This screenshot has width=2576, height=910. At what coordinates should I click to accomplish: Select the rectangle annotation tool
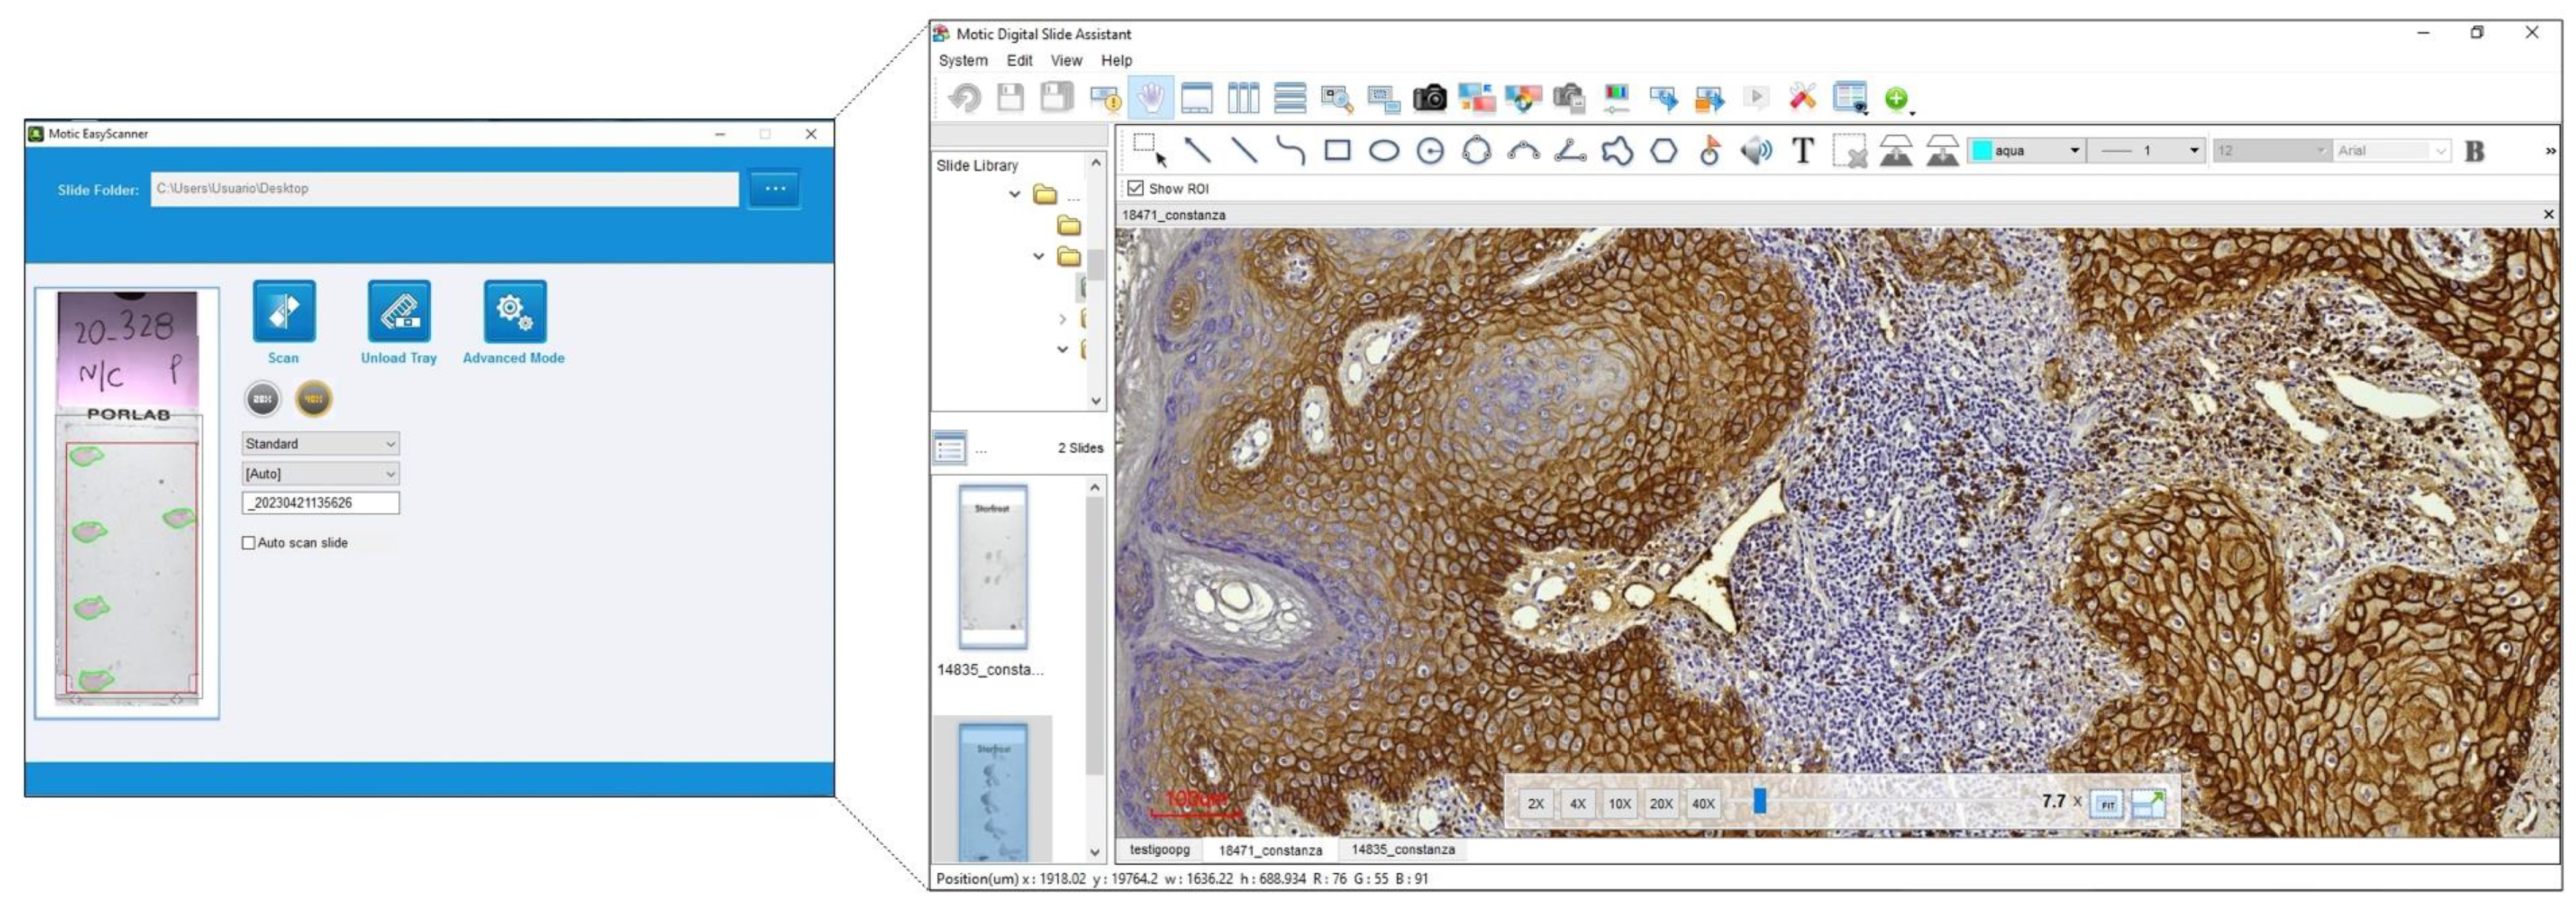pos(1337,151)
